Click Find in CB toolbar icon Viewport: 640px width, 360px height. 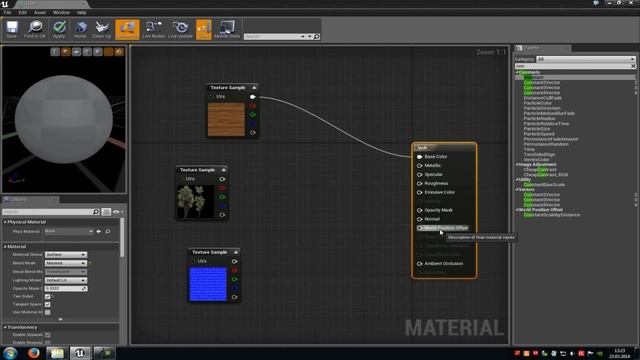tap(35, 29)
